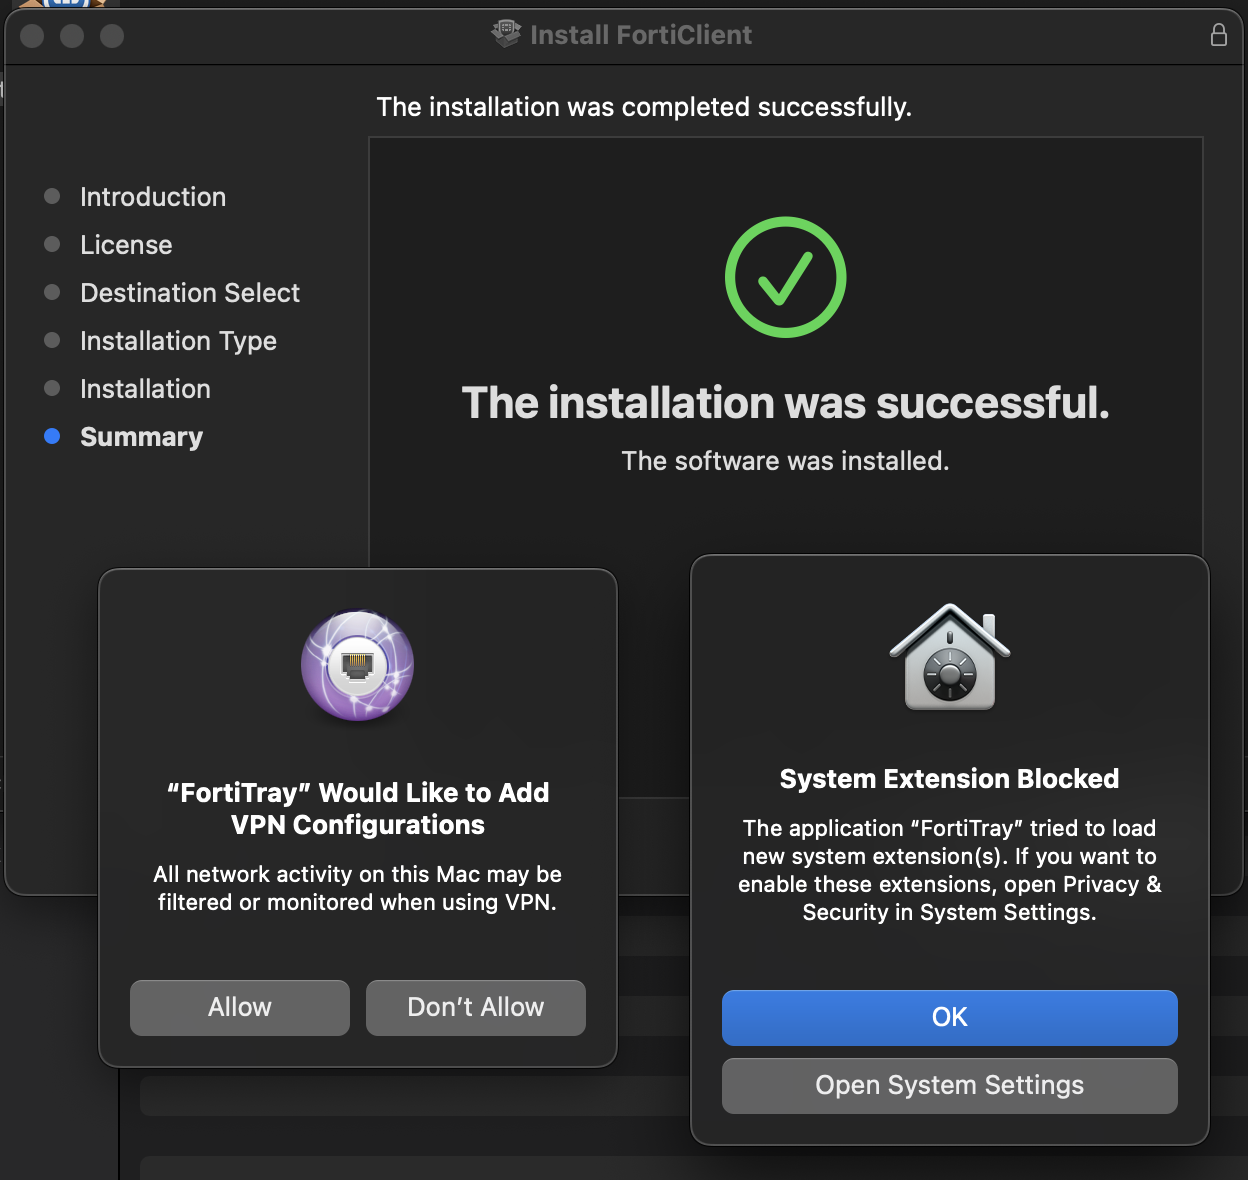Select the Installation step in sidebar

click(145, 389)
